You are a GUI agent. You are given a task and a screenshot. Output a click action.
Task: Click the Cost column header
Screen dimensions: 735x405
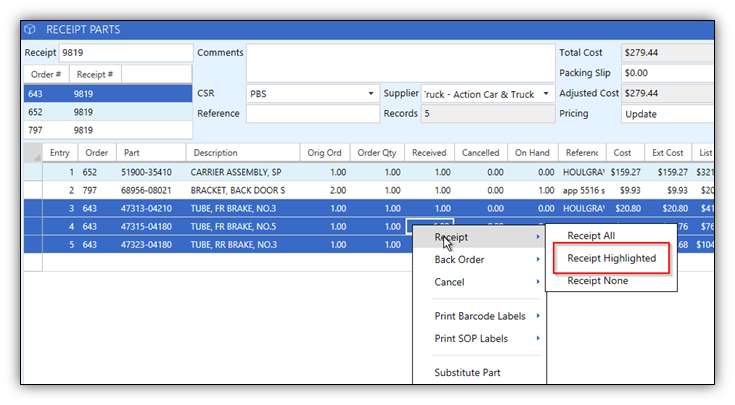click(x=625, y=153)
